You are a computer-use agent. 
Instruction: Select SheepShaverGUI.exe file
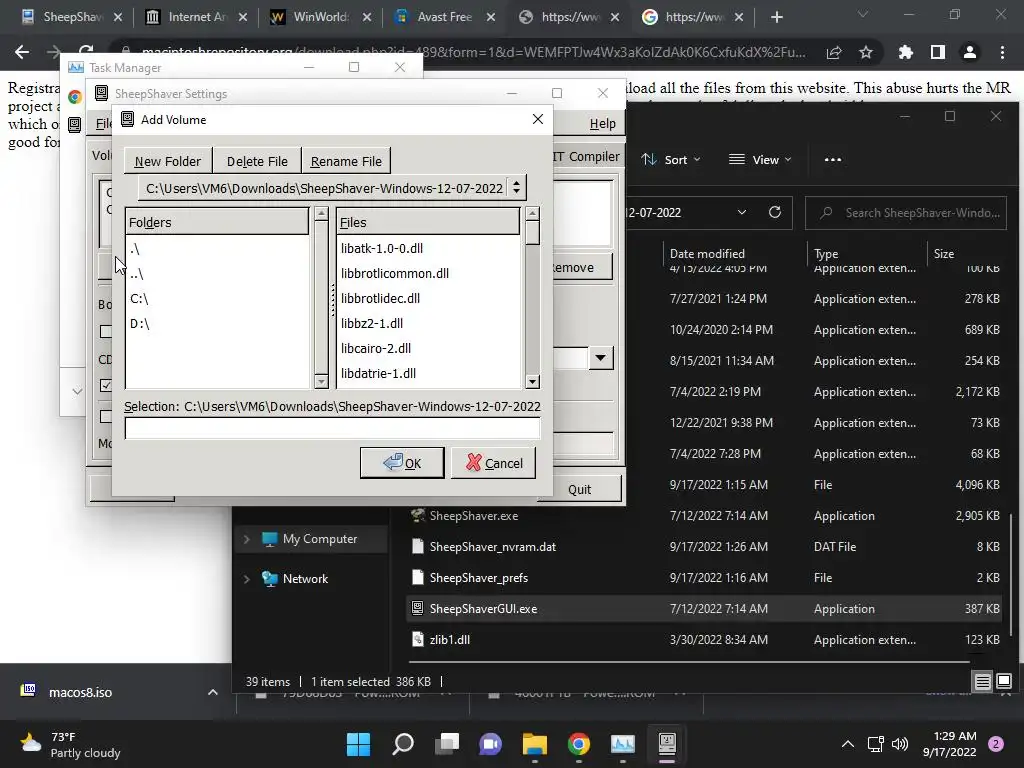click(x=483, y=609)
